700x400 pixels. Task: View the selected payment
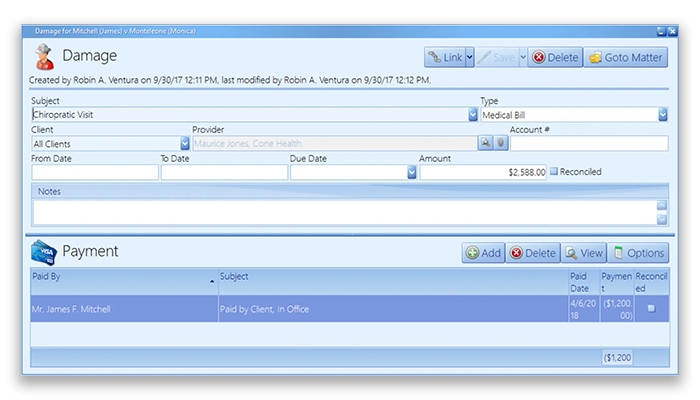click(x=584, y=253)
